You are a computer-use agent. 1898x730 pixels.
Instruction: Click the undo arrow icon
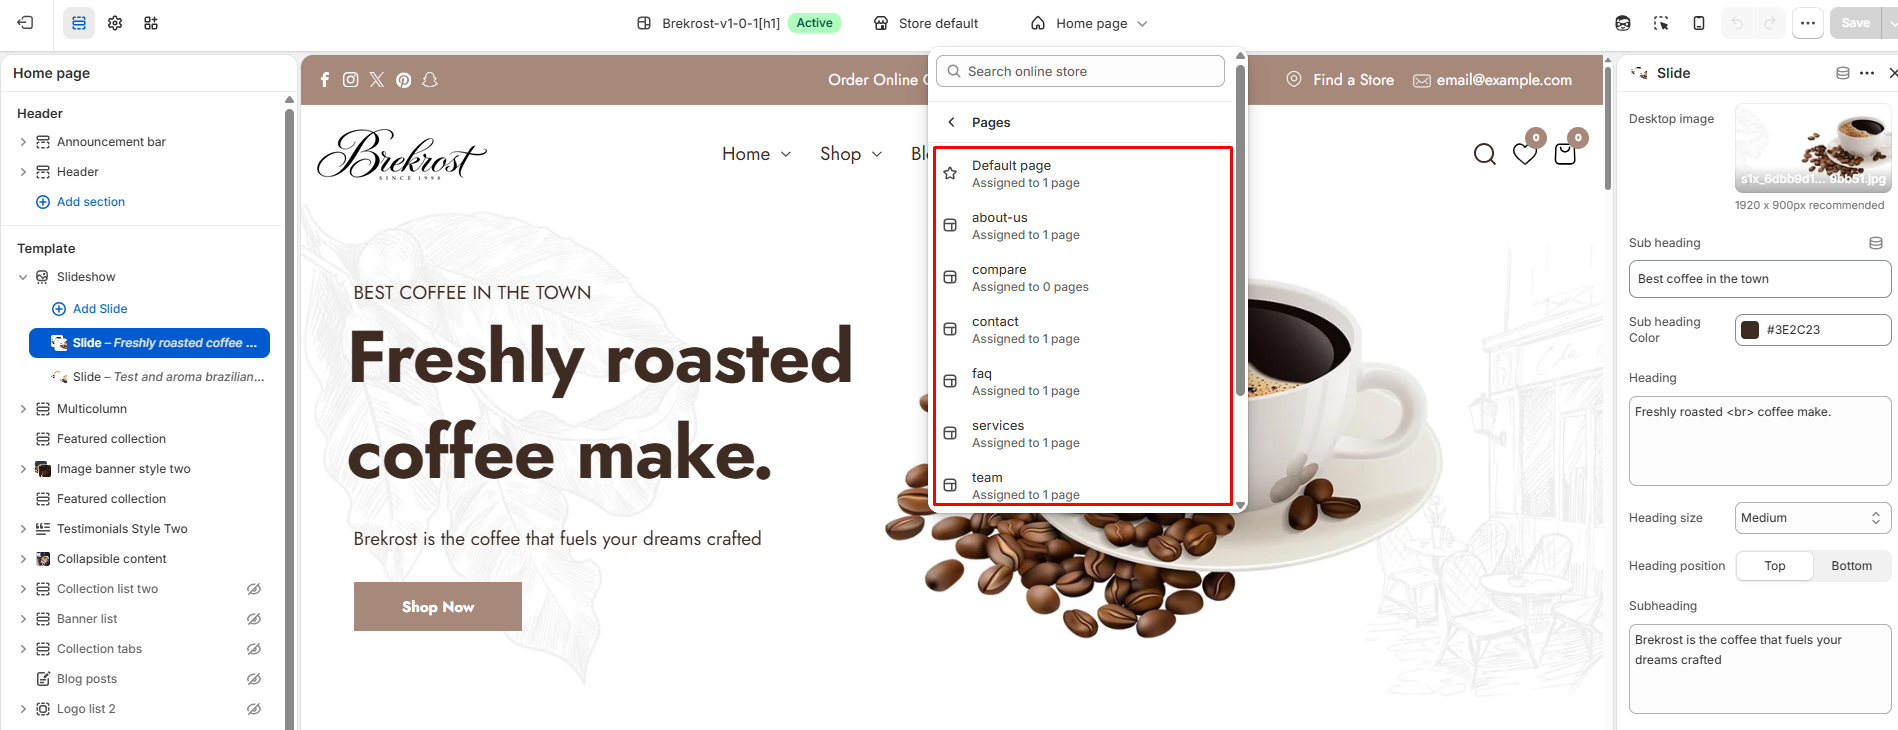1737,23
